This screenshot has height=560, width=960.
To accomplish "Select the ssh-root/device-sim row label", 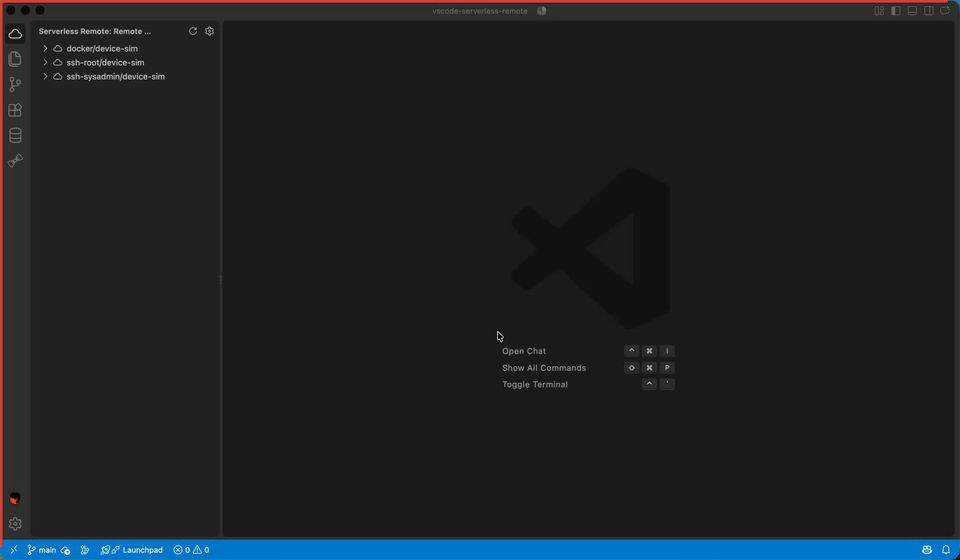I will pyautogui.click(x=105, y=62).
